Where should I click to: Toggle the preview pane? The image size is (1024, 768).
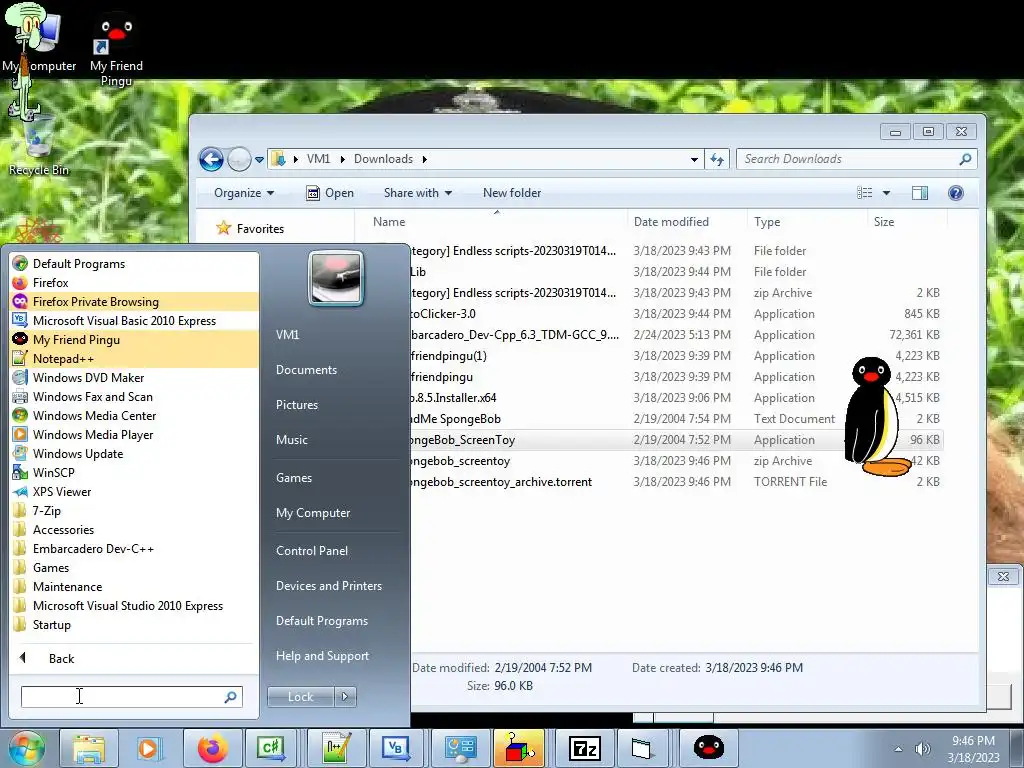tap(920, 193)
